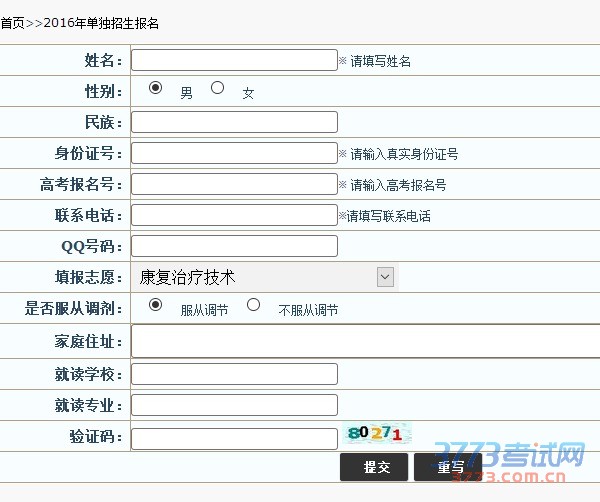Focus the 就读学校 school input field

pyautogui.click(x=234, y=374)
